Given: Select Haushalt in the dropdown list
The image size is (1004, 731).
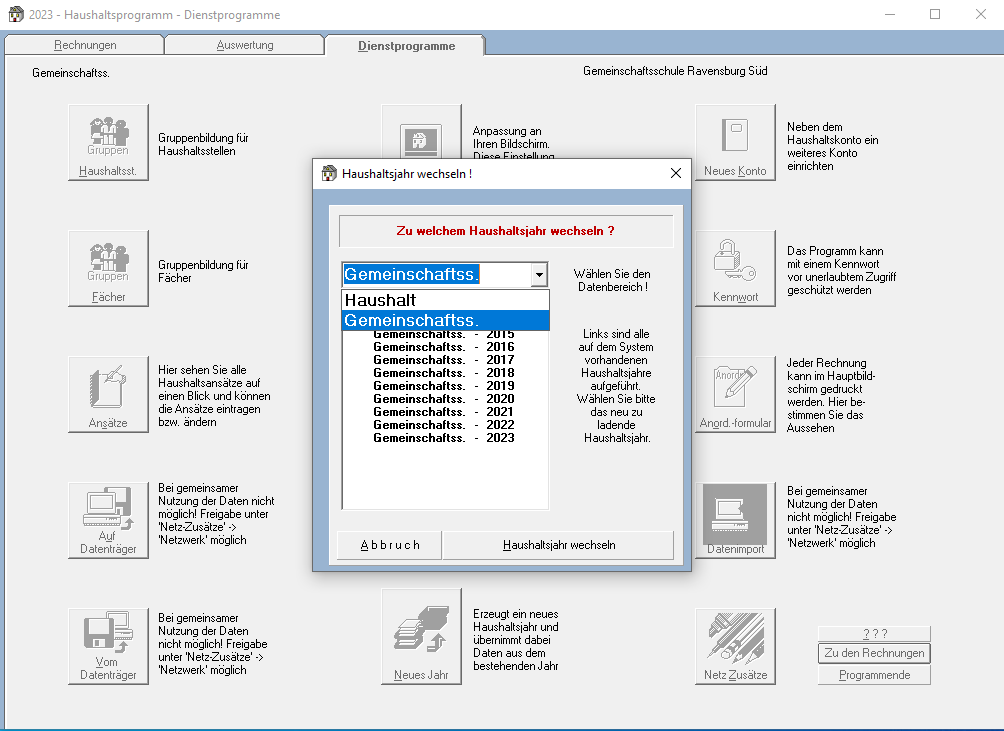Looking at the screenshot, I should [x=445, y=300].
